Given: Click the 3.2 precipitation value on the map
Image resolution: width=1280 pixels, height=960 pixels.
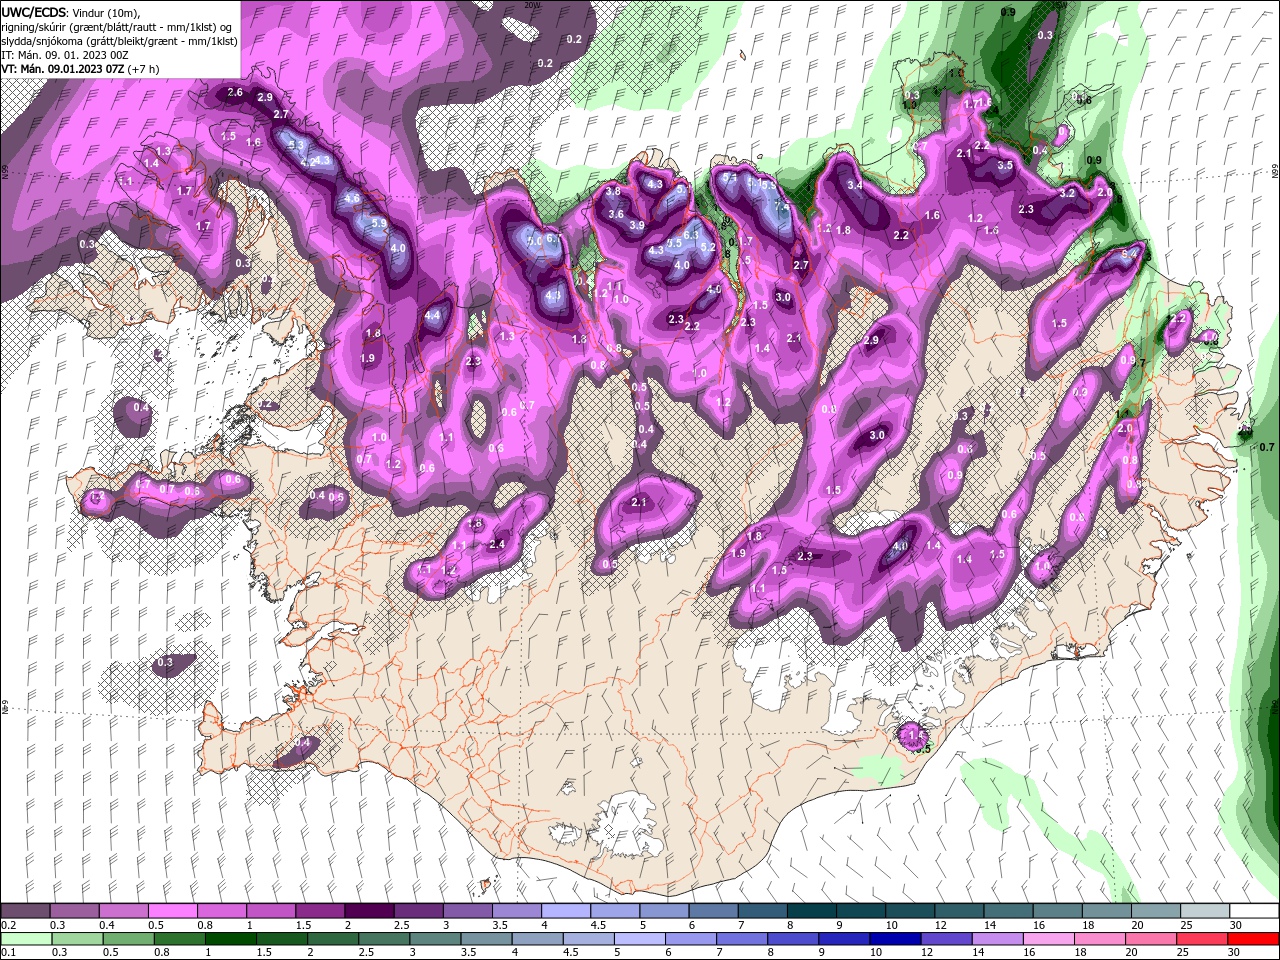Looking at the screenshot, I should coord(1067,192).
